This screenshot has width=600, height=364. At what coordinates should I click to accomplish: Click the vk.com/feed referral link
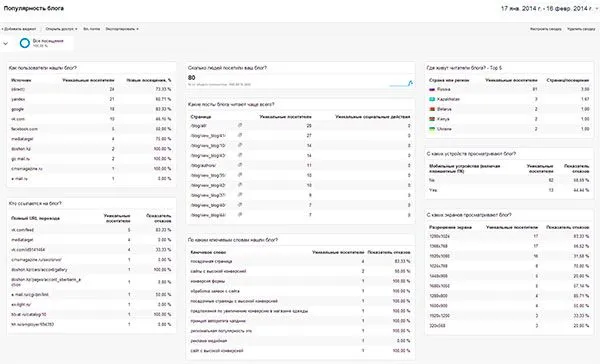coord(23,230)
